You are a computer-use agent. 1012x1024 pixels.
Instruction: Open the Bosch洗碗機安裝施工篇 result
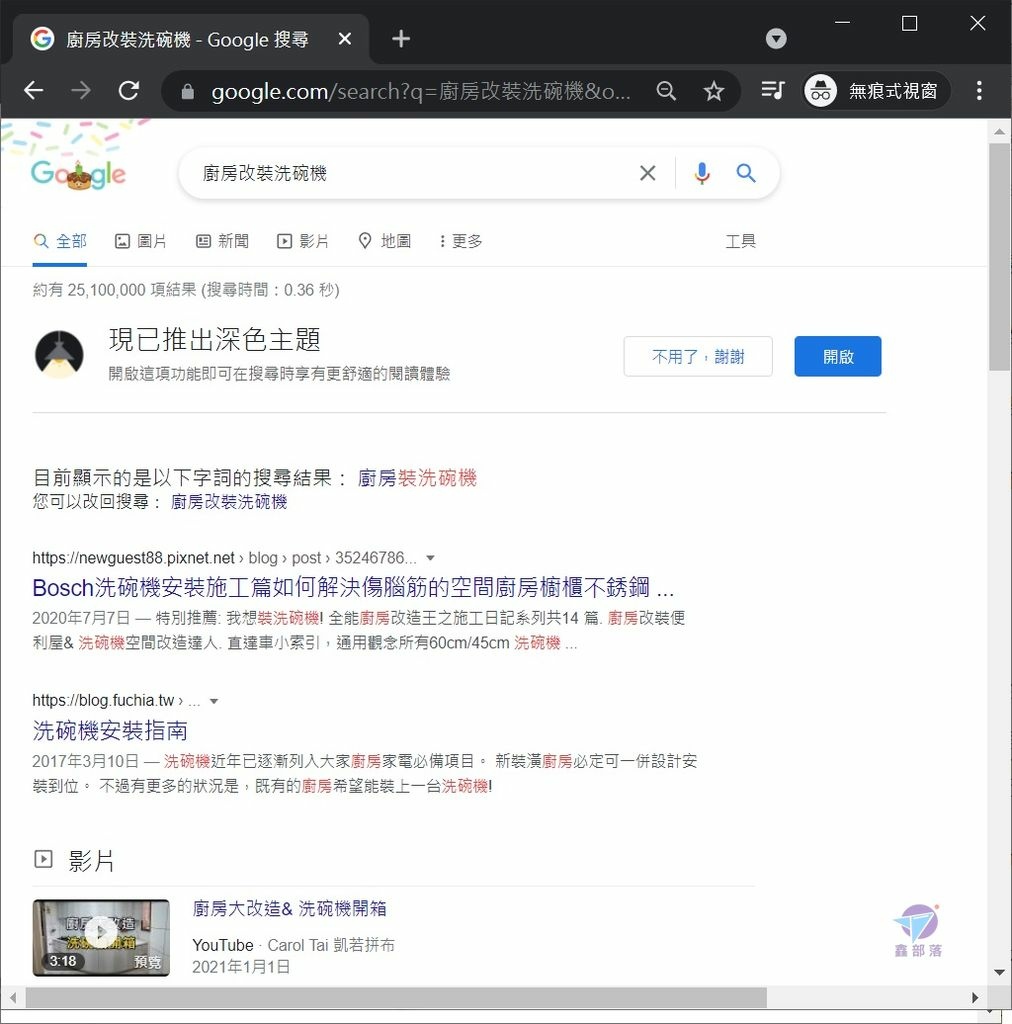tap(353, 588)
